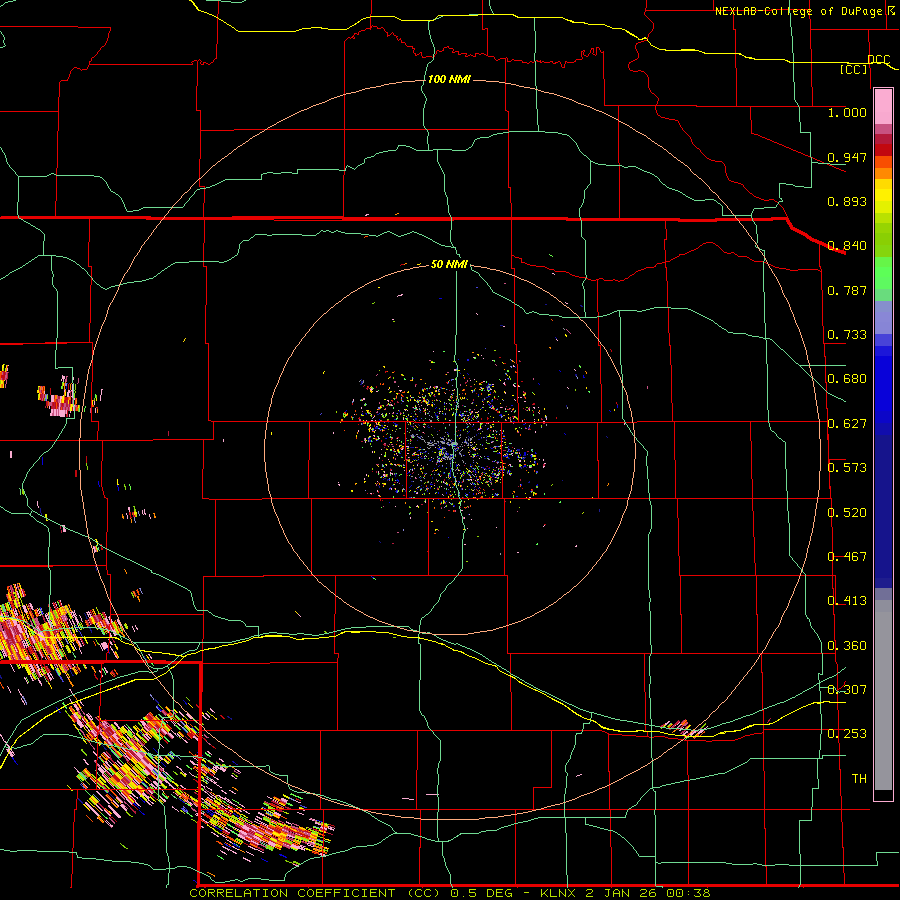Click the small pink echo on the southeast 100 NMI ring
The height and width of the screenshot is (900, 900).
click(685, 727)
